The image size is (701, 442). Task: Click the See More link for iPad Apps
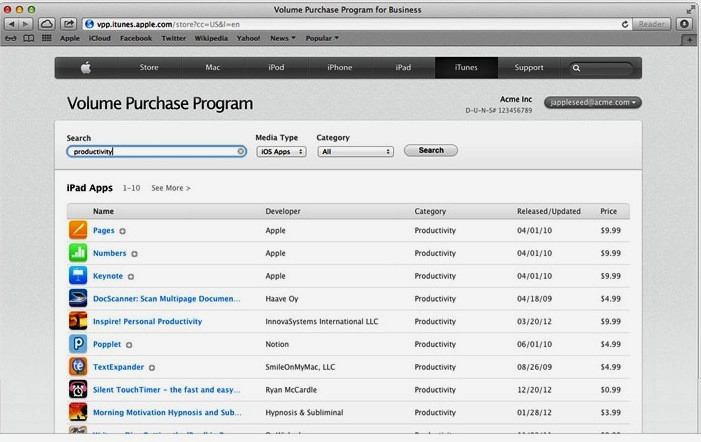(x=171, y=188)
